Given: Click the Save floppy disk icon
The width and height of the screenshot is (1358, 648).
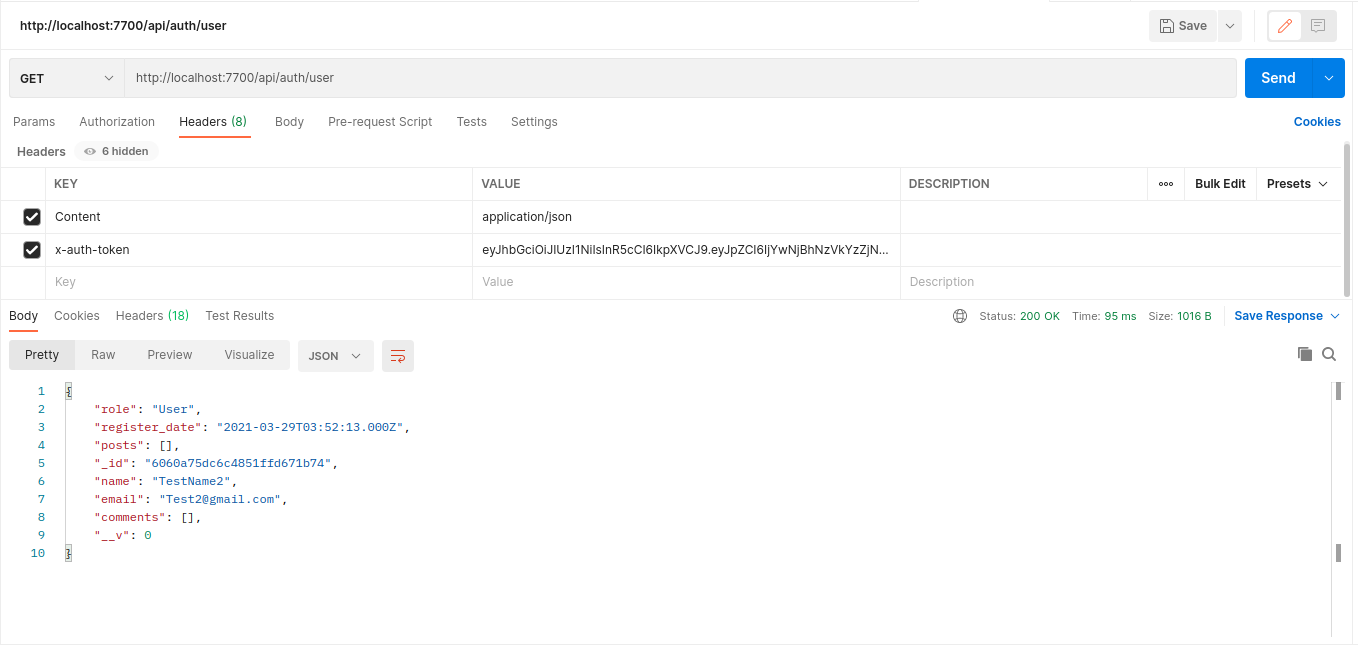Looking at the screenshot, I should [x=1166, y=26].
